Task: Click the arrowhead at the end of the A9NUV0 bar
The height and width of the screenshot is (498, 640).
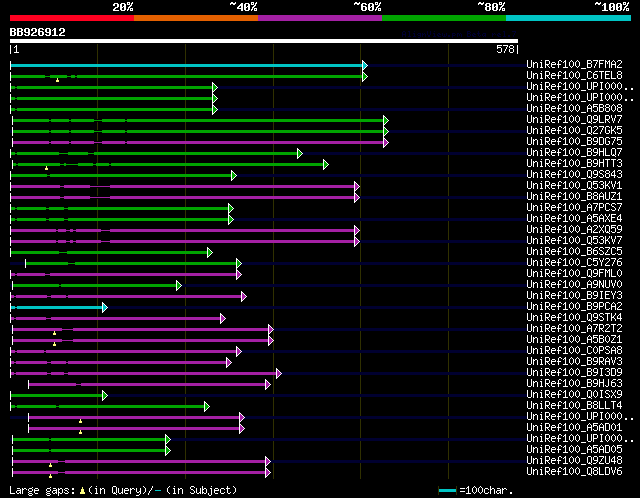Action: (x=179, y=285)
